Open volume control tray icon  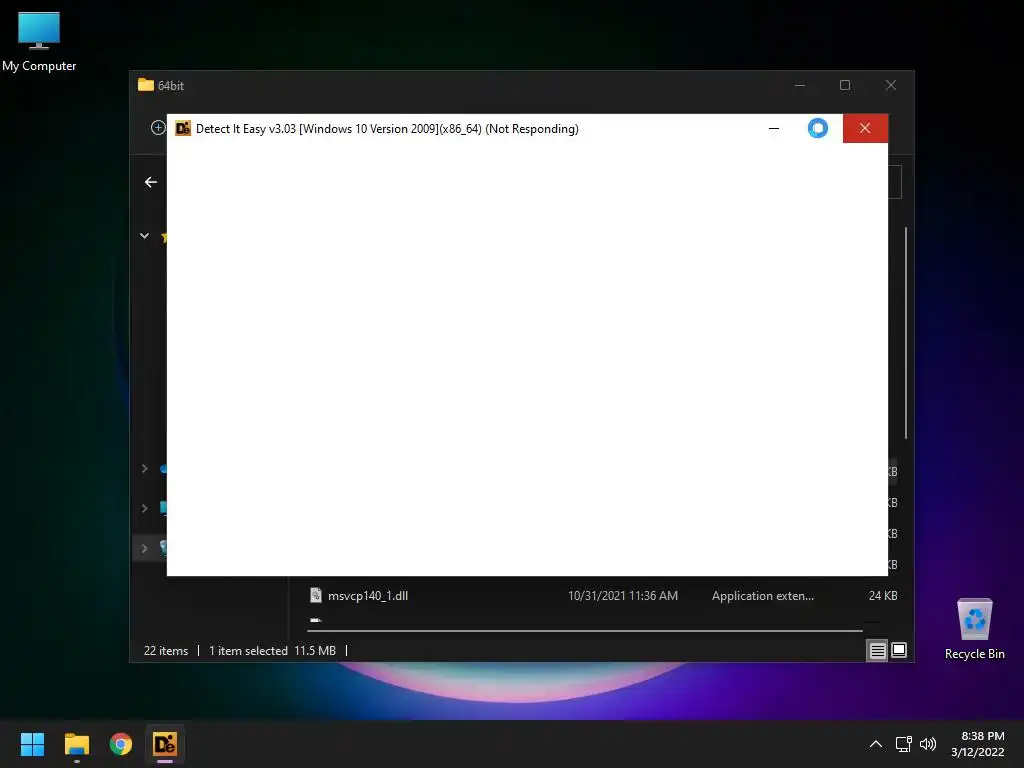(927, 744)
